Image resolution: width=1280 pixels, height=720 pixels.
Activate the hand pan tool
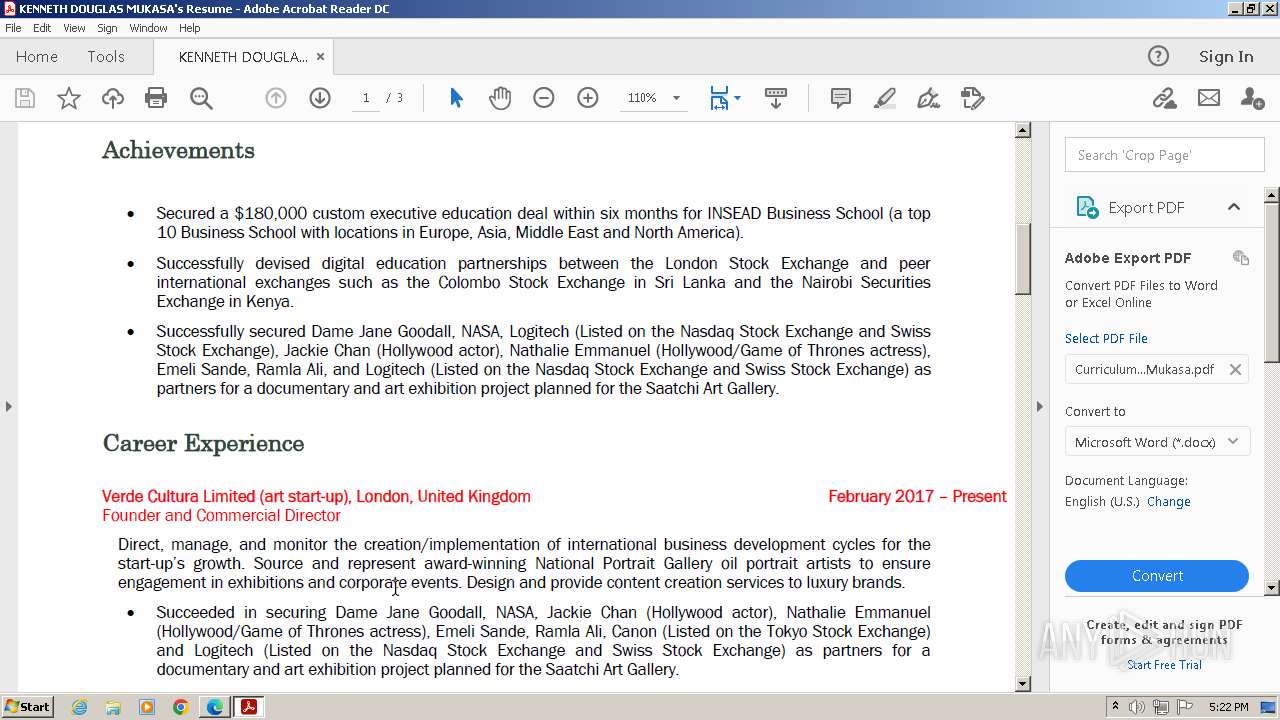[x=500, y=98]
